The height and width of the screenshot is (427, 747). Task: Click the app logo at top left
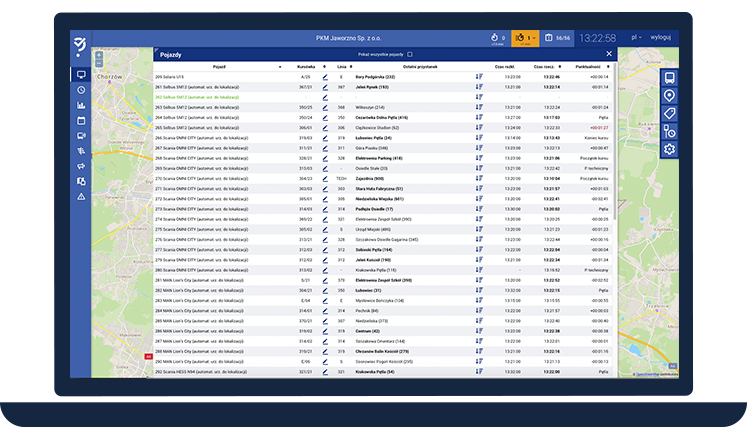click(x=80, y=47)
